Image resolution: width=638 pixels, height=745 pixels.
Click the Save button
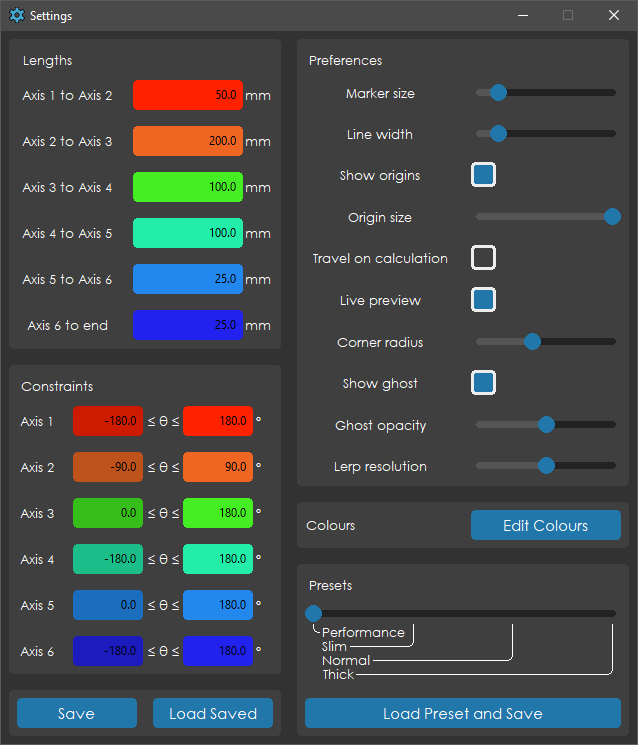(77, 713)
